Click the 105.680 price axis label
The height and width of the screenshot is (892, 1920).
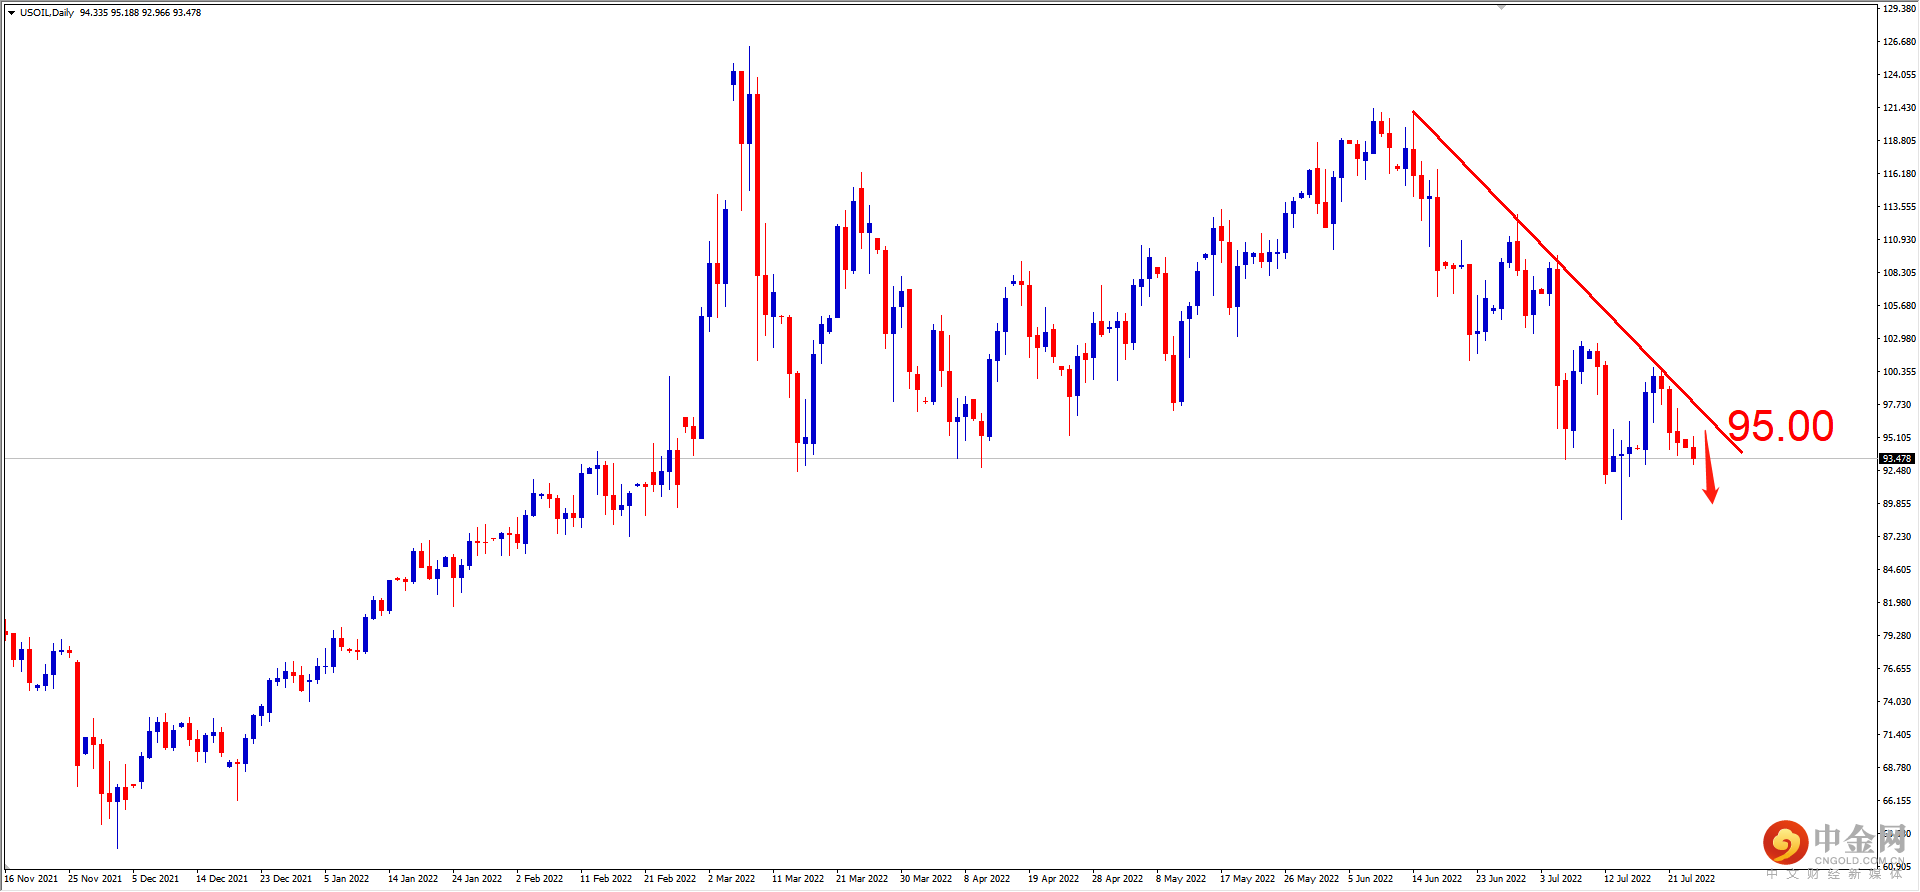coord(1899,306)
